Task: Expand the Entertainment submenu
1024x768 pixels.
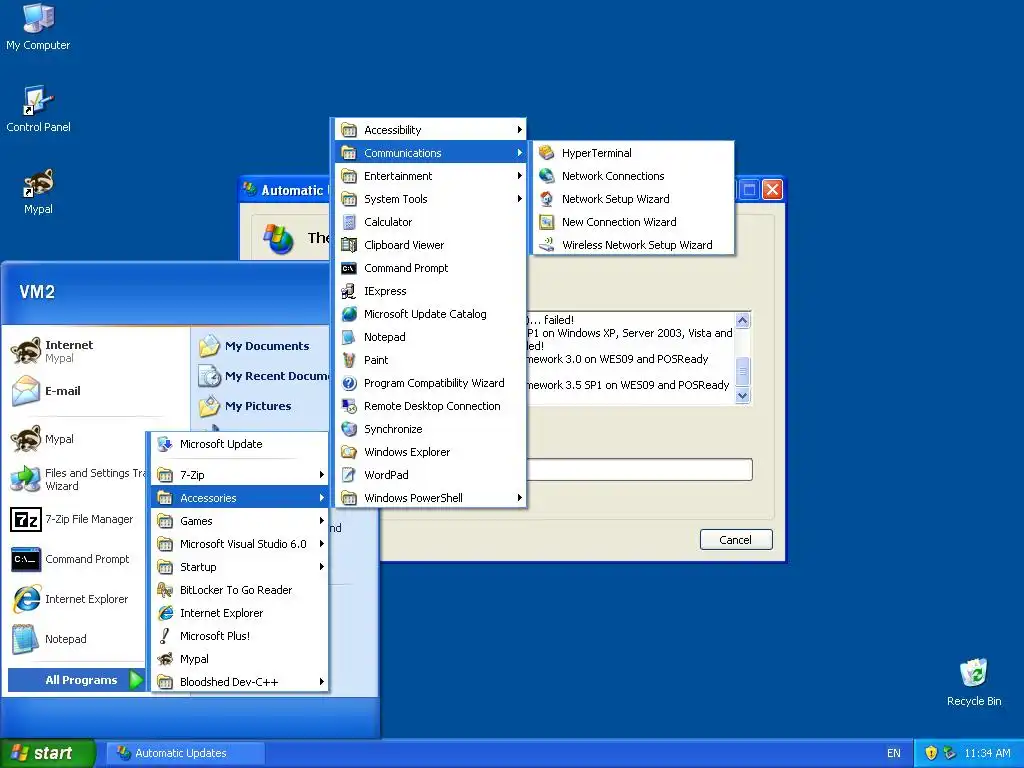Action: pyautogui.click(x=431, y=176)
